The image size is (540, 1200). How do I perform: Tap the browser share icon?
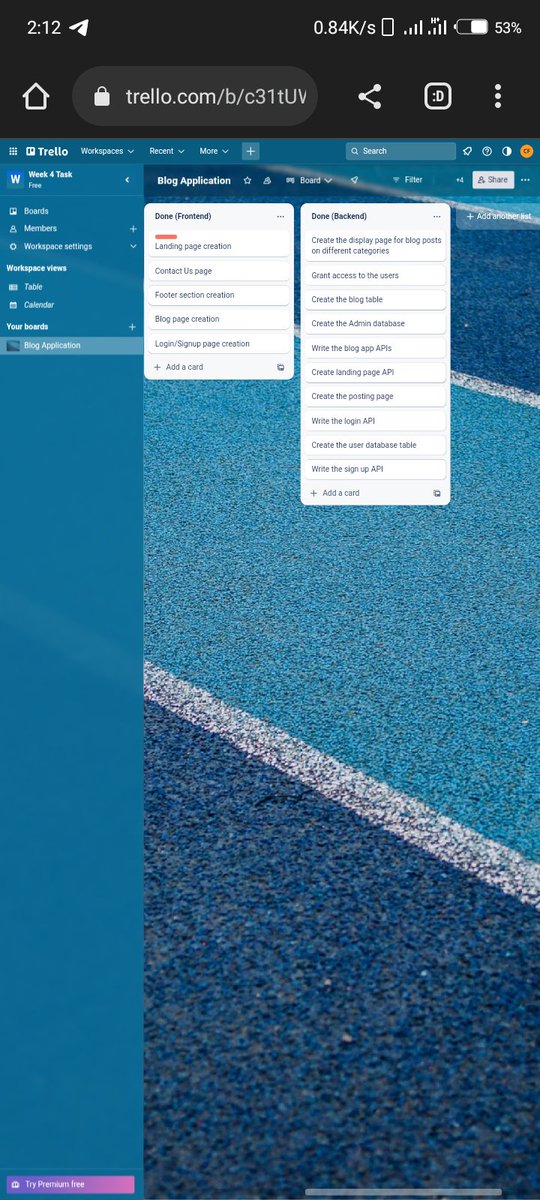(370, 96)
